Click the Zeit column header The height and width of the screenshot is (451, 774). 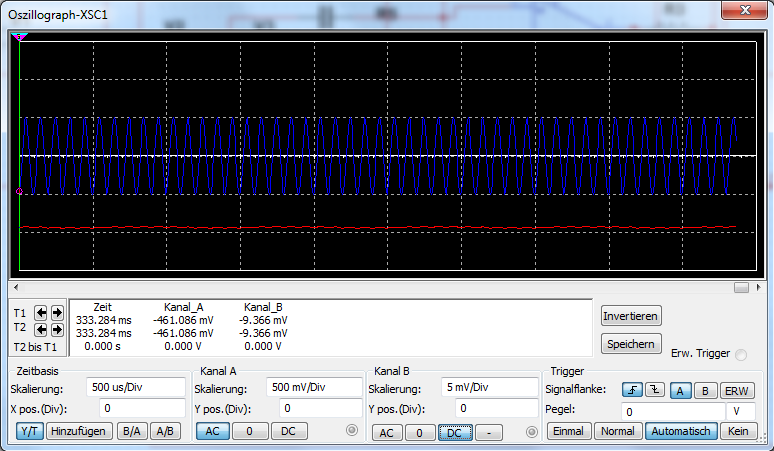[x=102, y=307]
